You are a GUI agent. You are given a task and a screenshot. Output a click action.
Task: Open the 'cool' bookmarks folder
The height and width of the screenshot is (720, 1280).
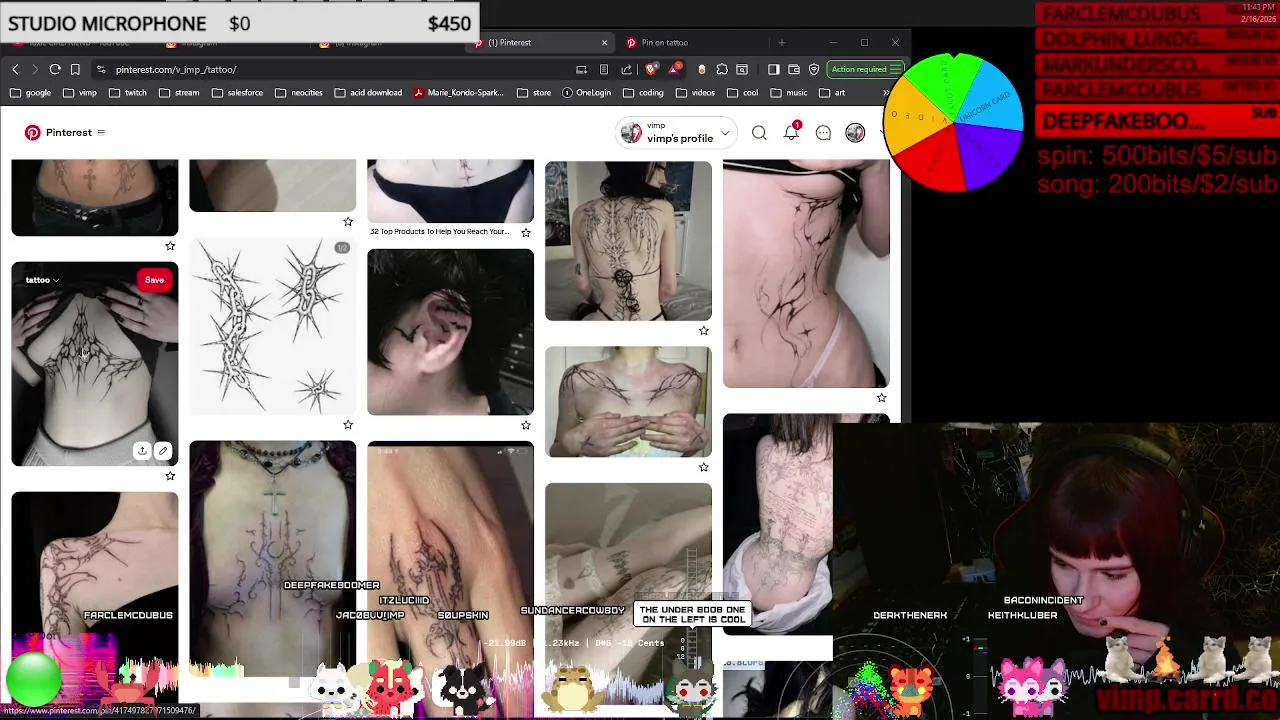742,92
